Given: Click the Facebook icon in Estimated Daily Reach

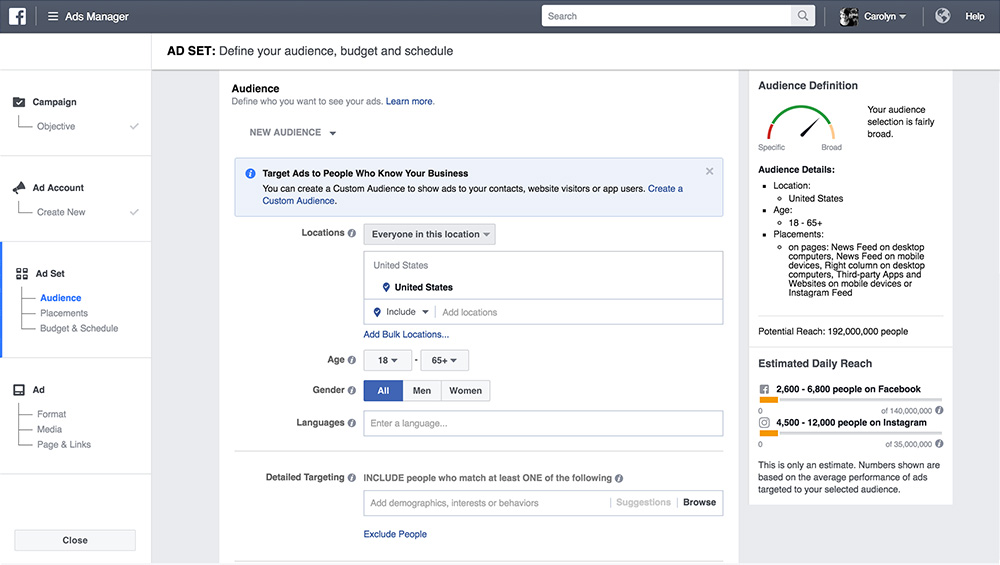Looking at the screenshot, I should tap(764, 389).
